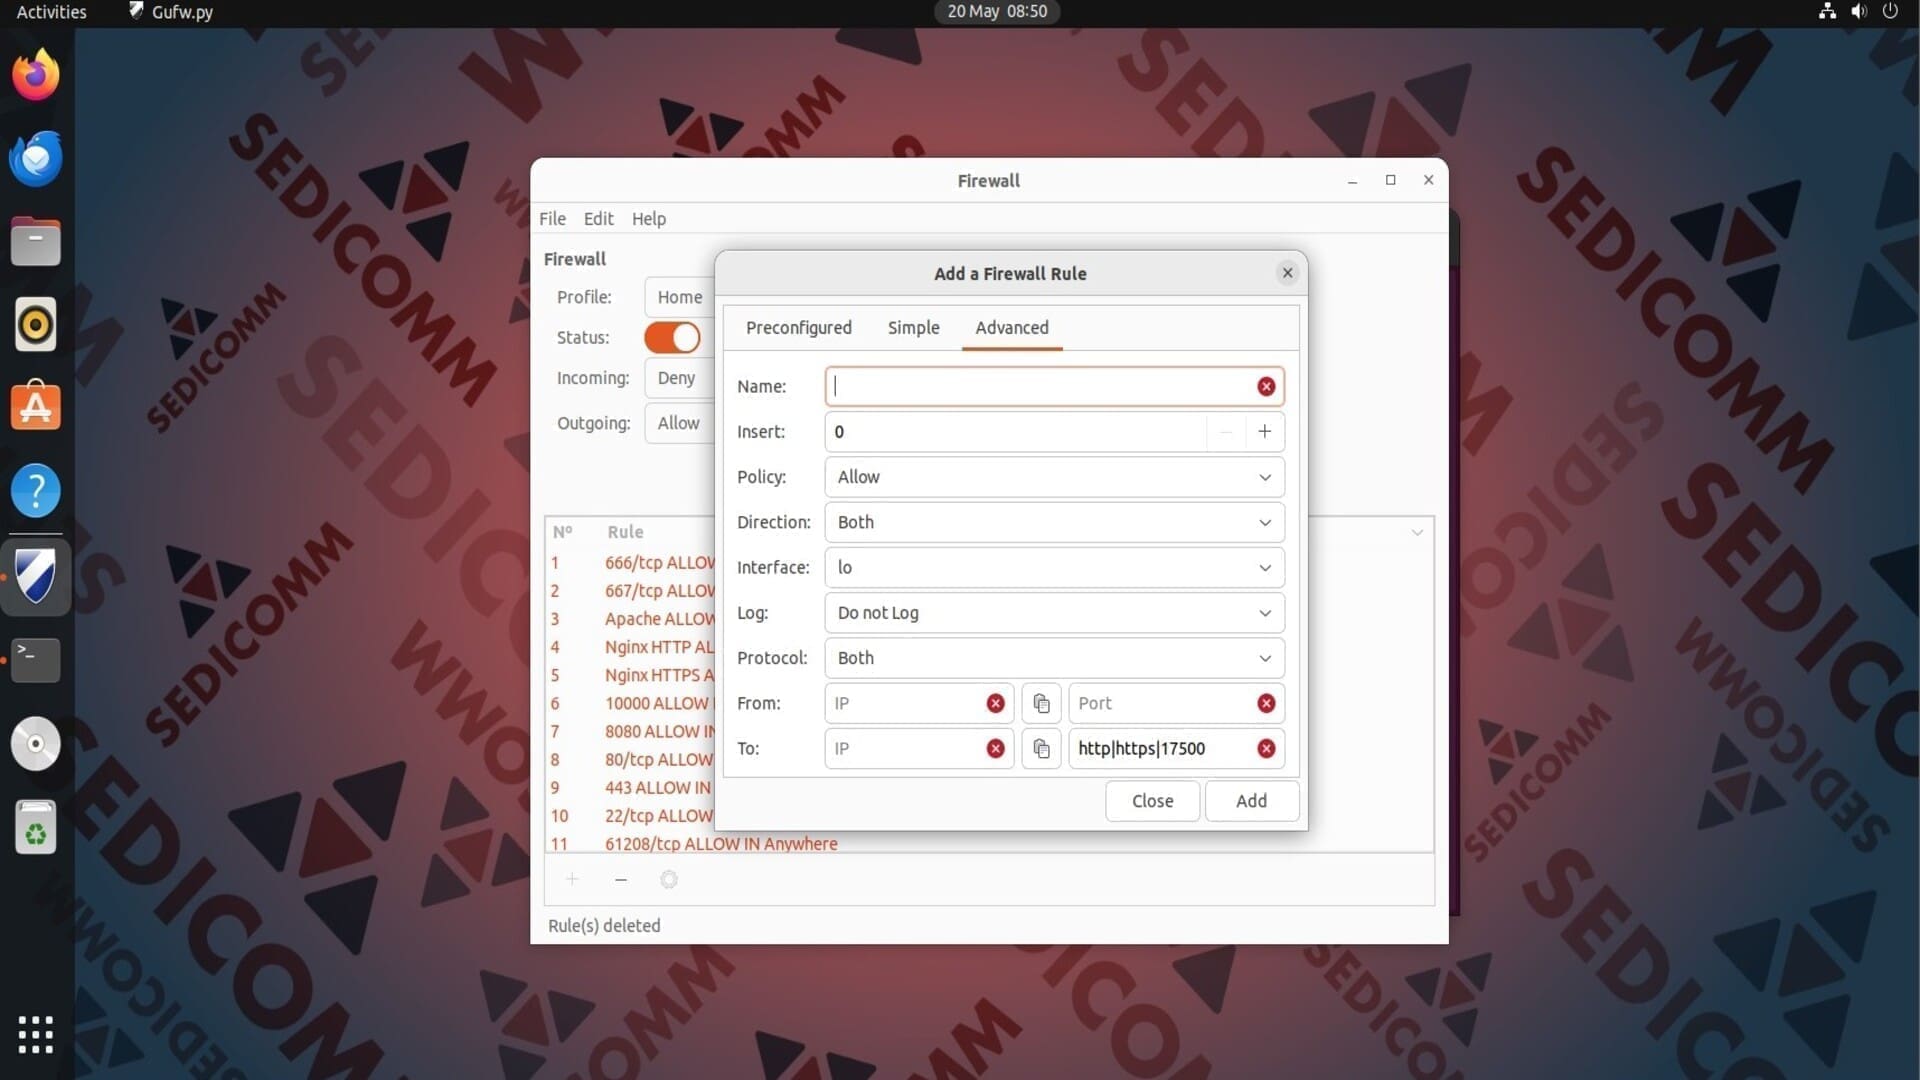
Task: Click paste icon next to To IP
Action: coord(1041,749)
